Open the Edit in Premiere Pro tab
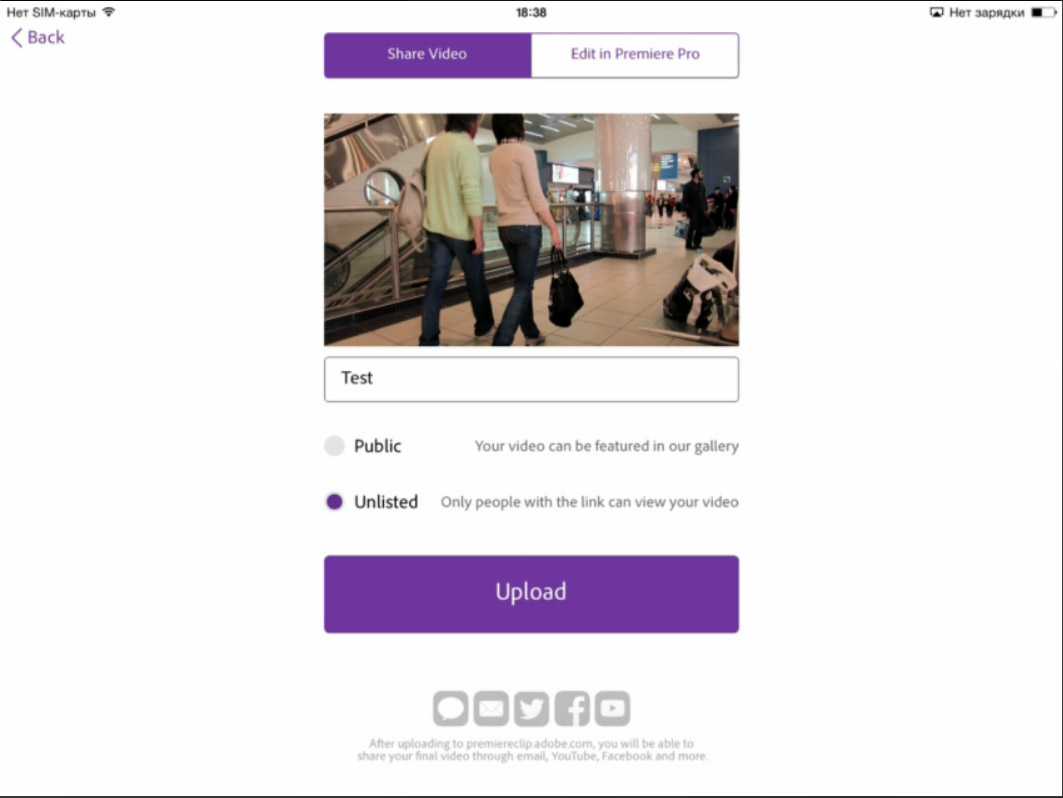The image size is (1063, 798). pyautogui.click(x=635, y=55)
